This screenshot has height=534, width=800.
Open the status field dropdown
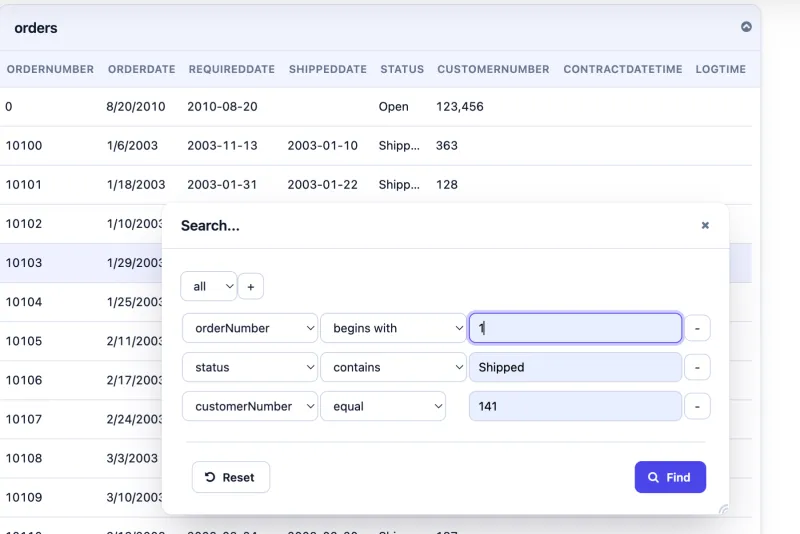(x=250, y=367)
